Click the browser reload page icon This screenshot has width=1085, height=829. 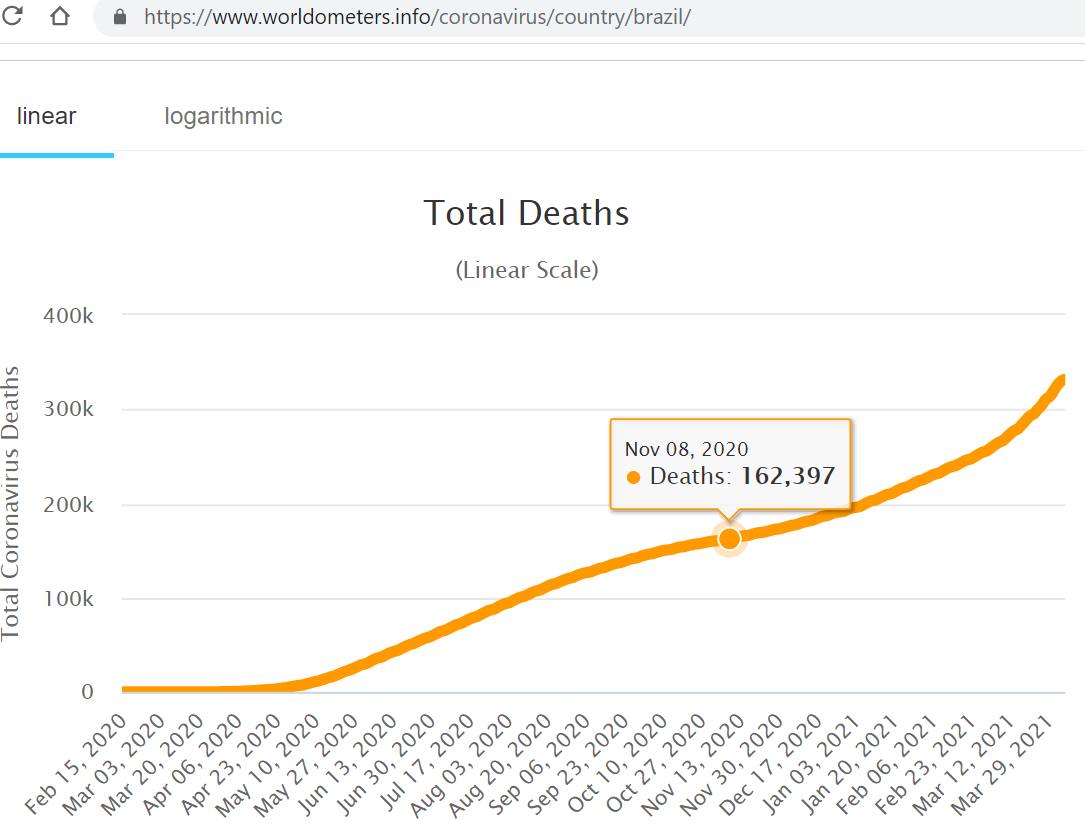pyautogui.click(x=12, y=16)
